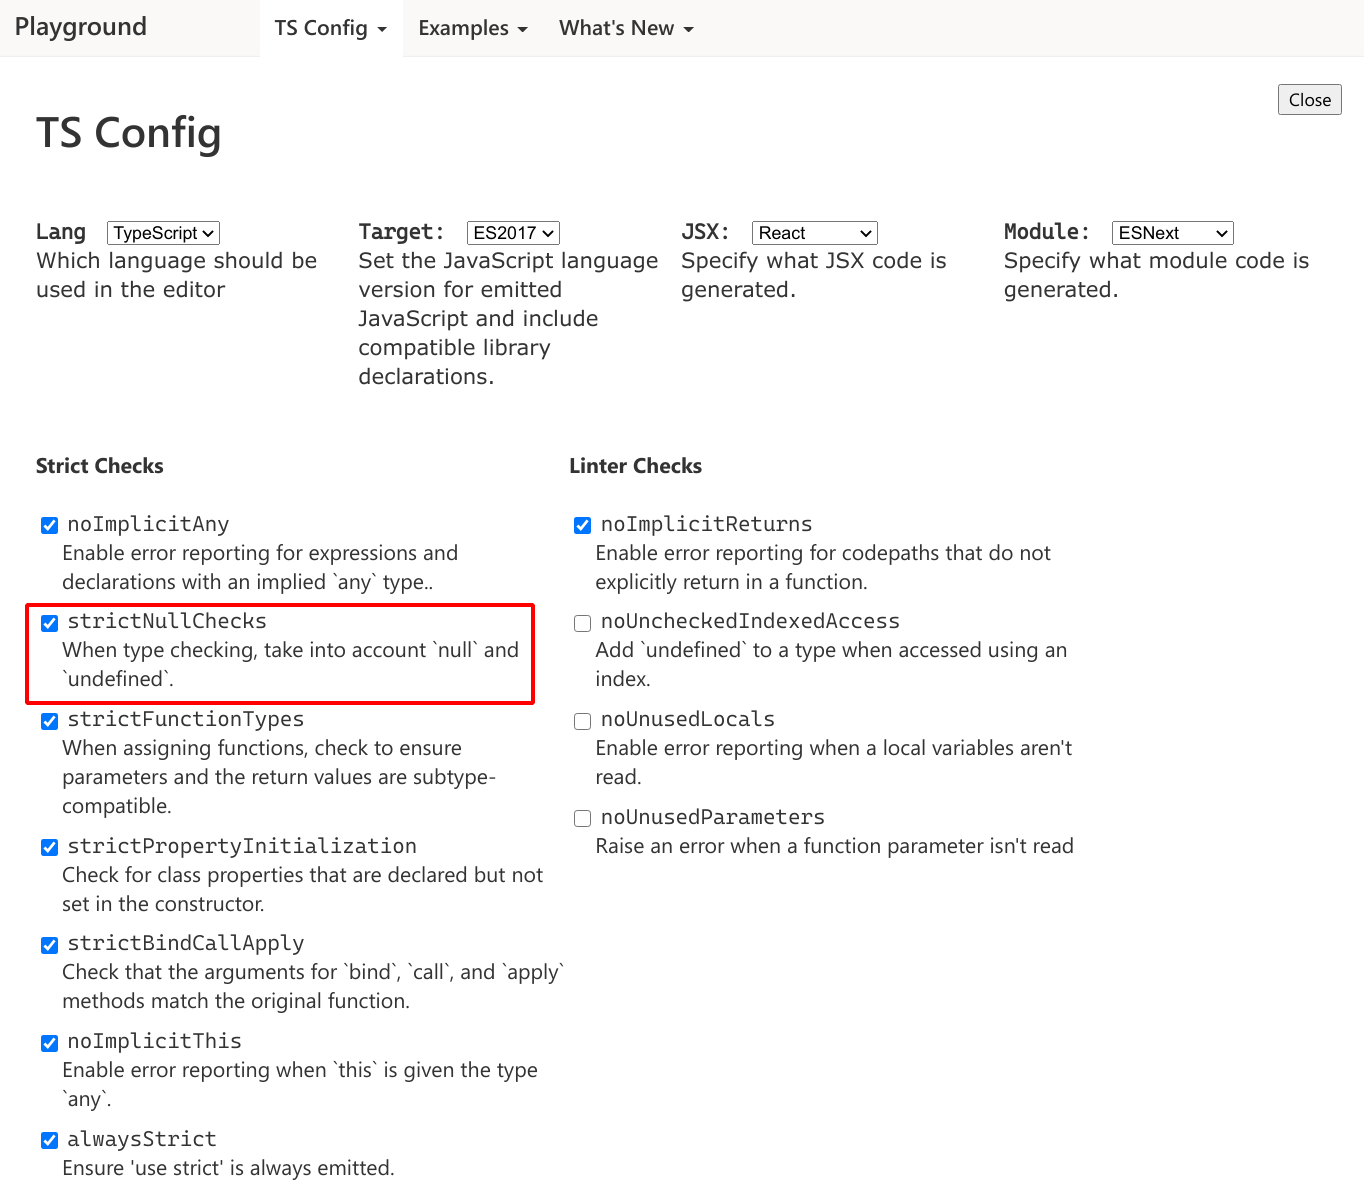
Task: Click the noUnusedLocals label
Action: tap(687, 719)
